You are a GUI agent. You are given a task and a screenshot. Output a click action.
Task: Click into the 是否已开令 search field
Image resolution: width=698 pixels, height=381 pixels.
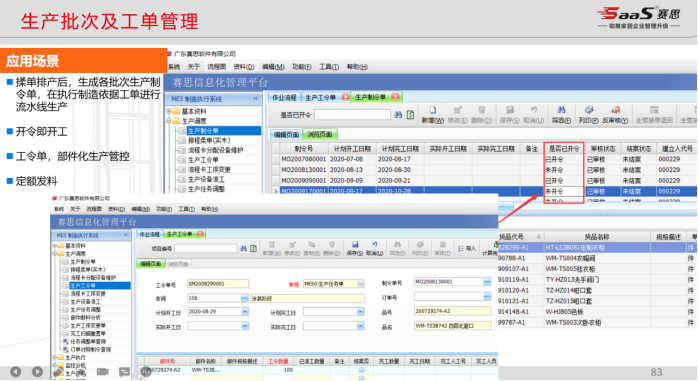352,115
